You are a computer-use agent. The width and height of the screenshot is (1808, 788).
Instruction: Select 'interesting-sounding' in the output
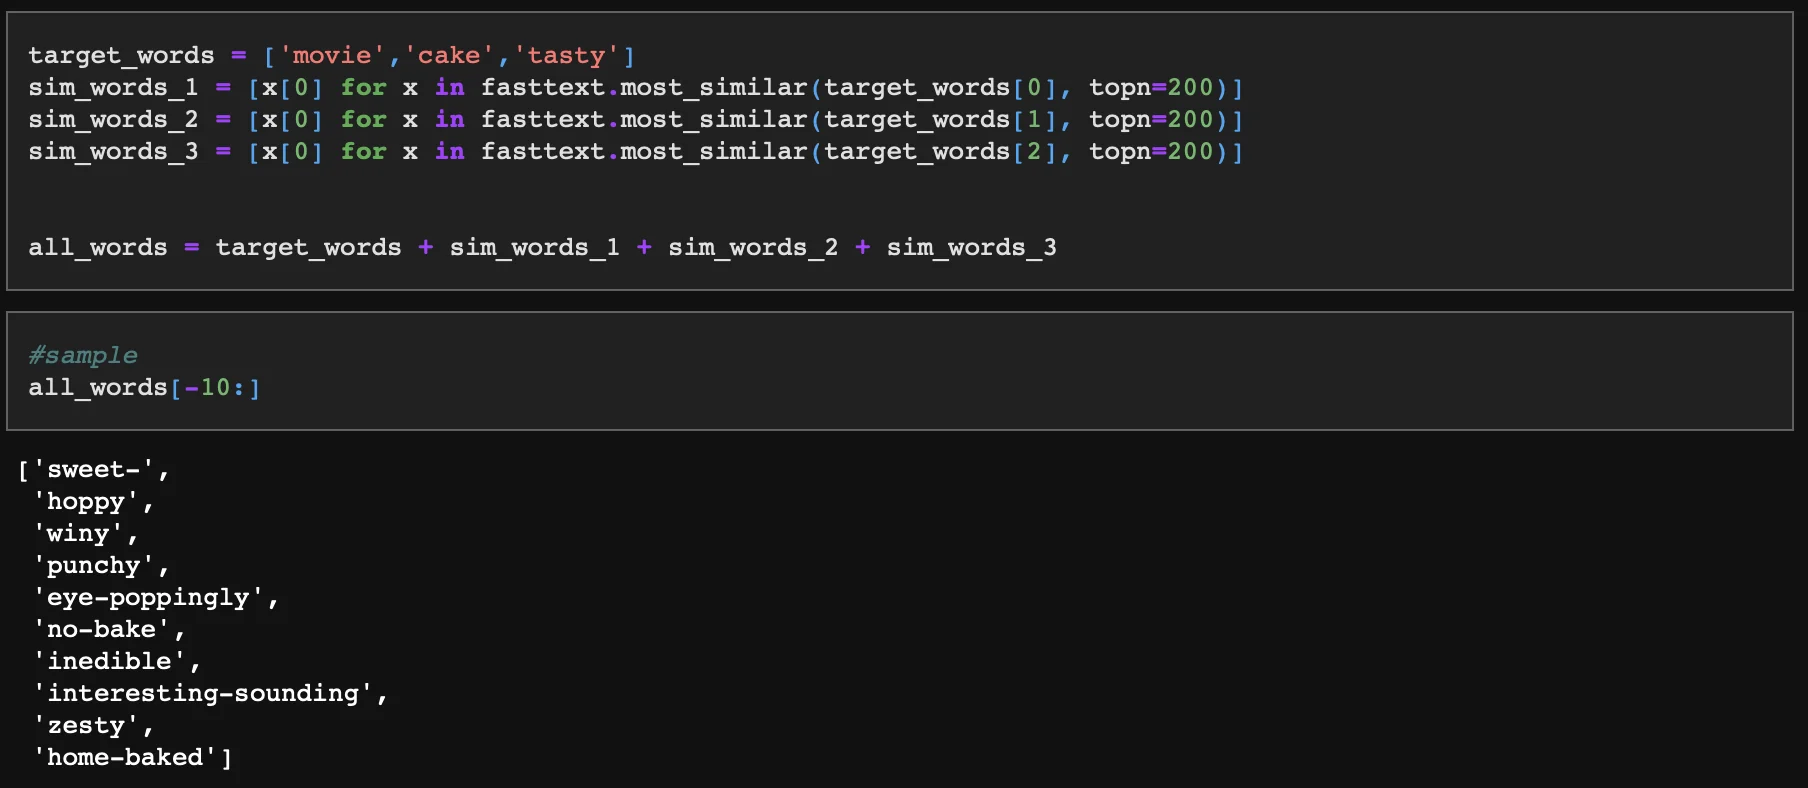tap(203, 694)
